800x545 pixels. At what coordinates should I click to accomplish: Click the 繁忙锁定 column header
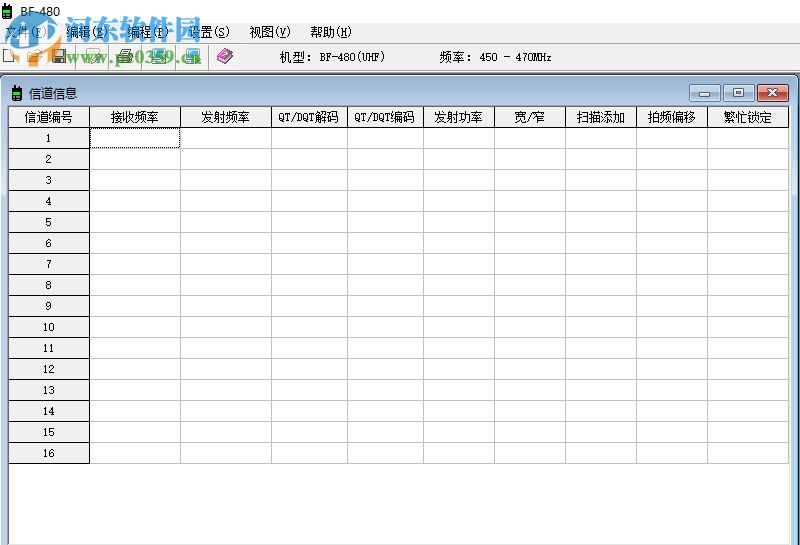tap(747, 117)
